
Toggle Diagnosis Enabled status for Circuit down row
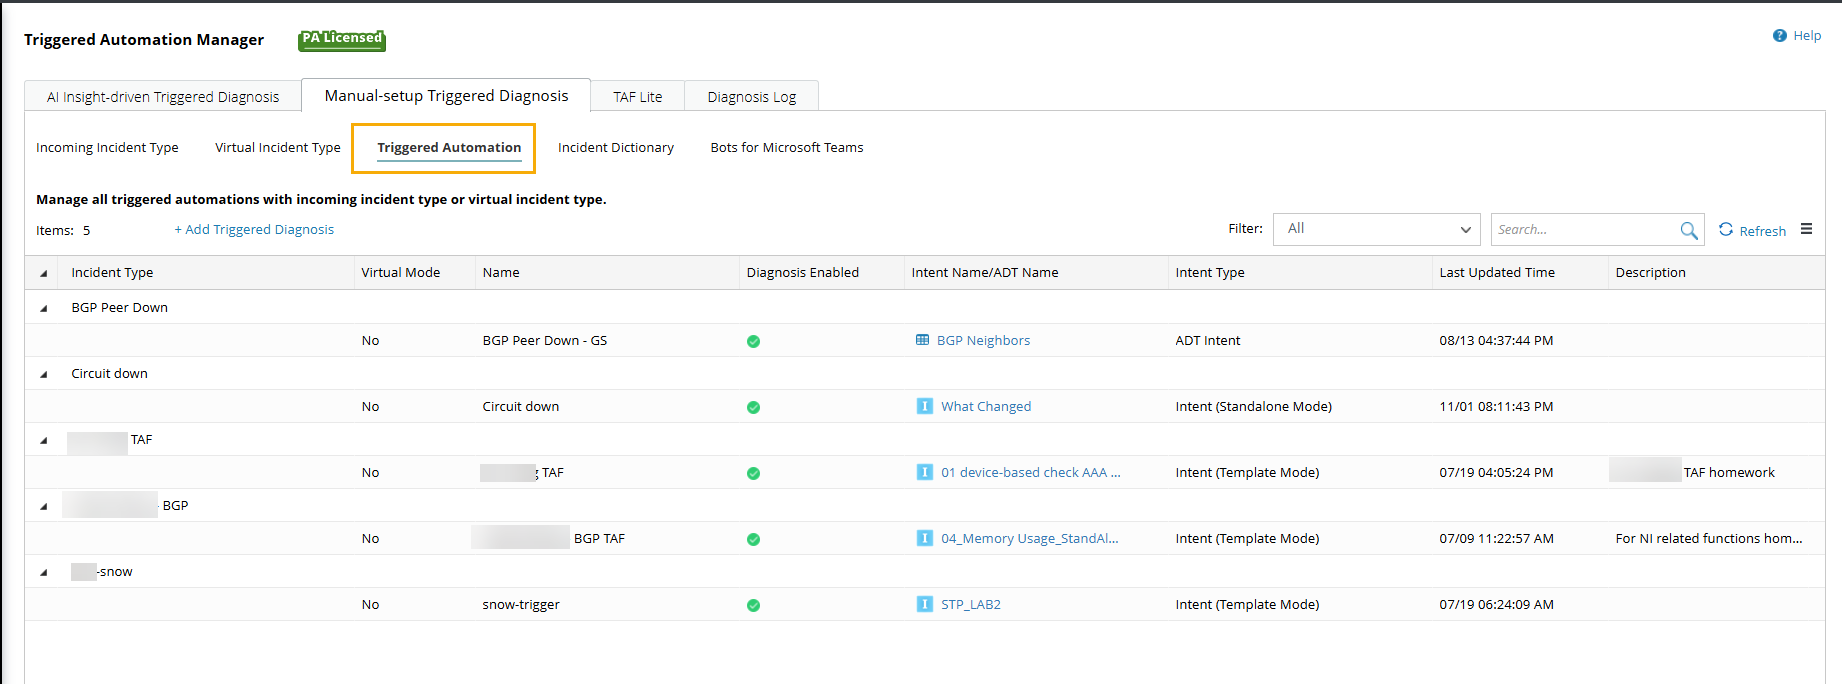(x=753, y=407)
